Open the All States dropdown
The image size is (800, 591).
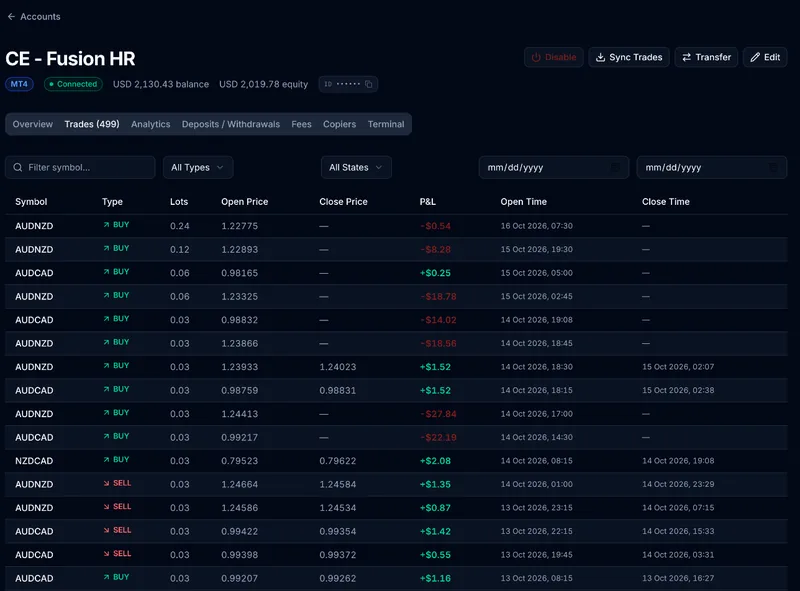[356, 167]
